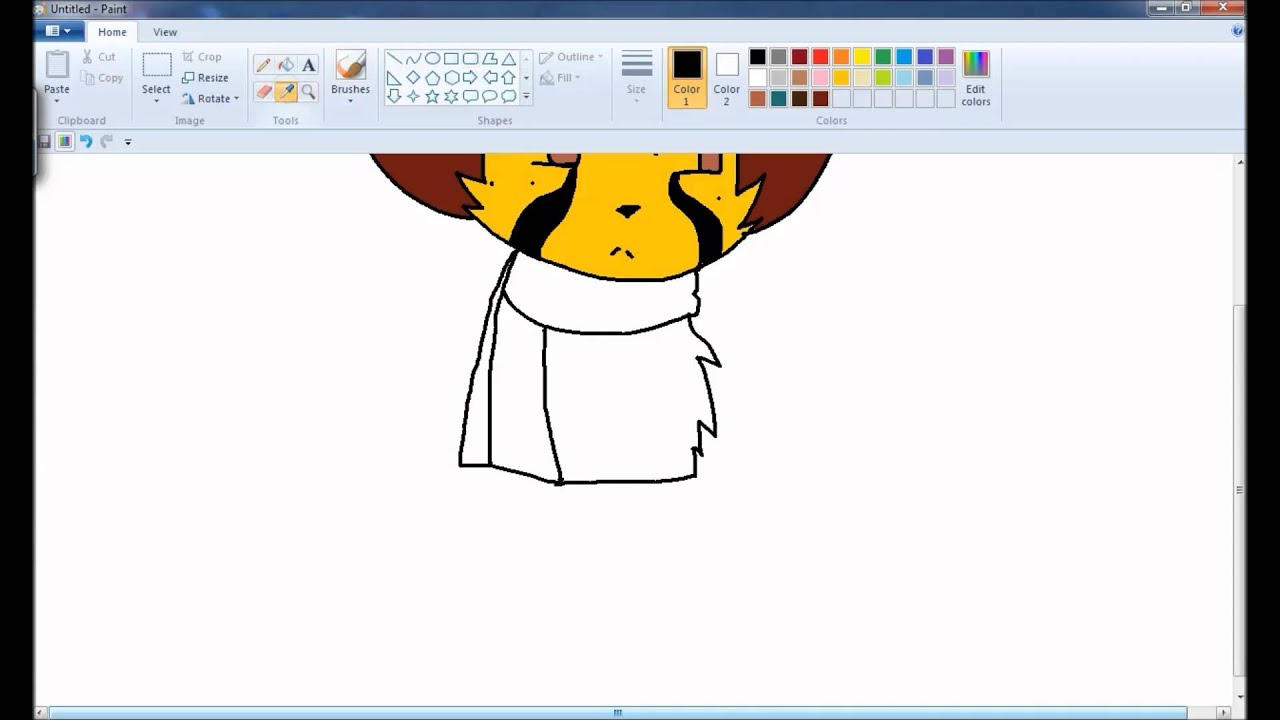
Task: Click the Cut button
Action: pos(99,57)
